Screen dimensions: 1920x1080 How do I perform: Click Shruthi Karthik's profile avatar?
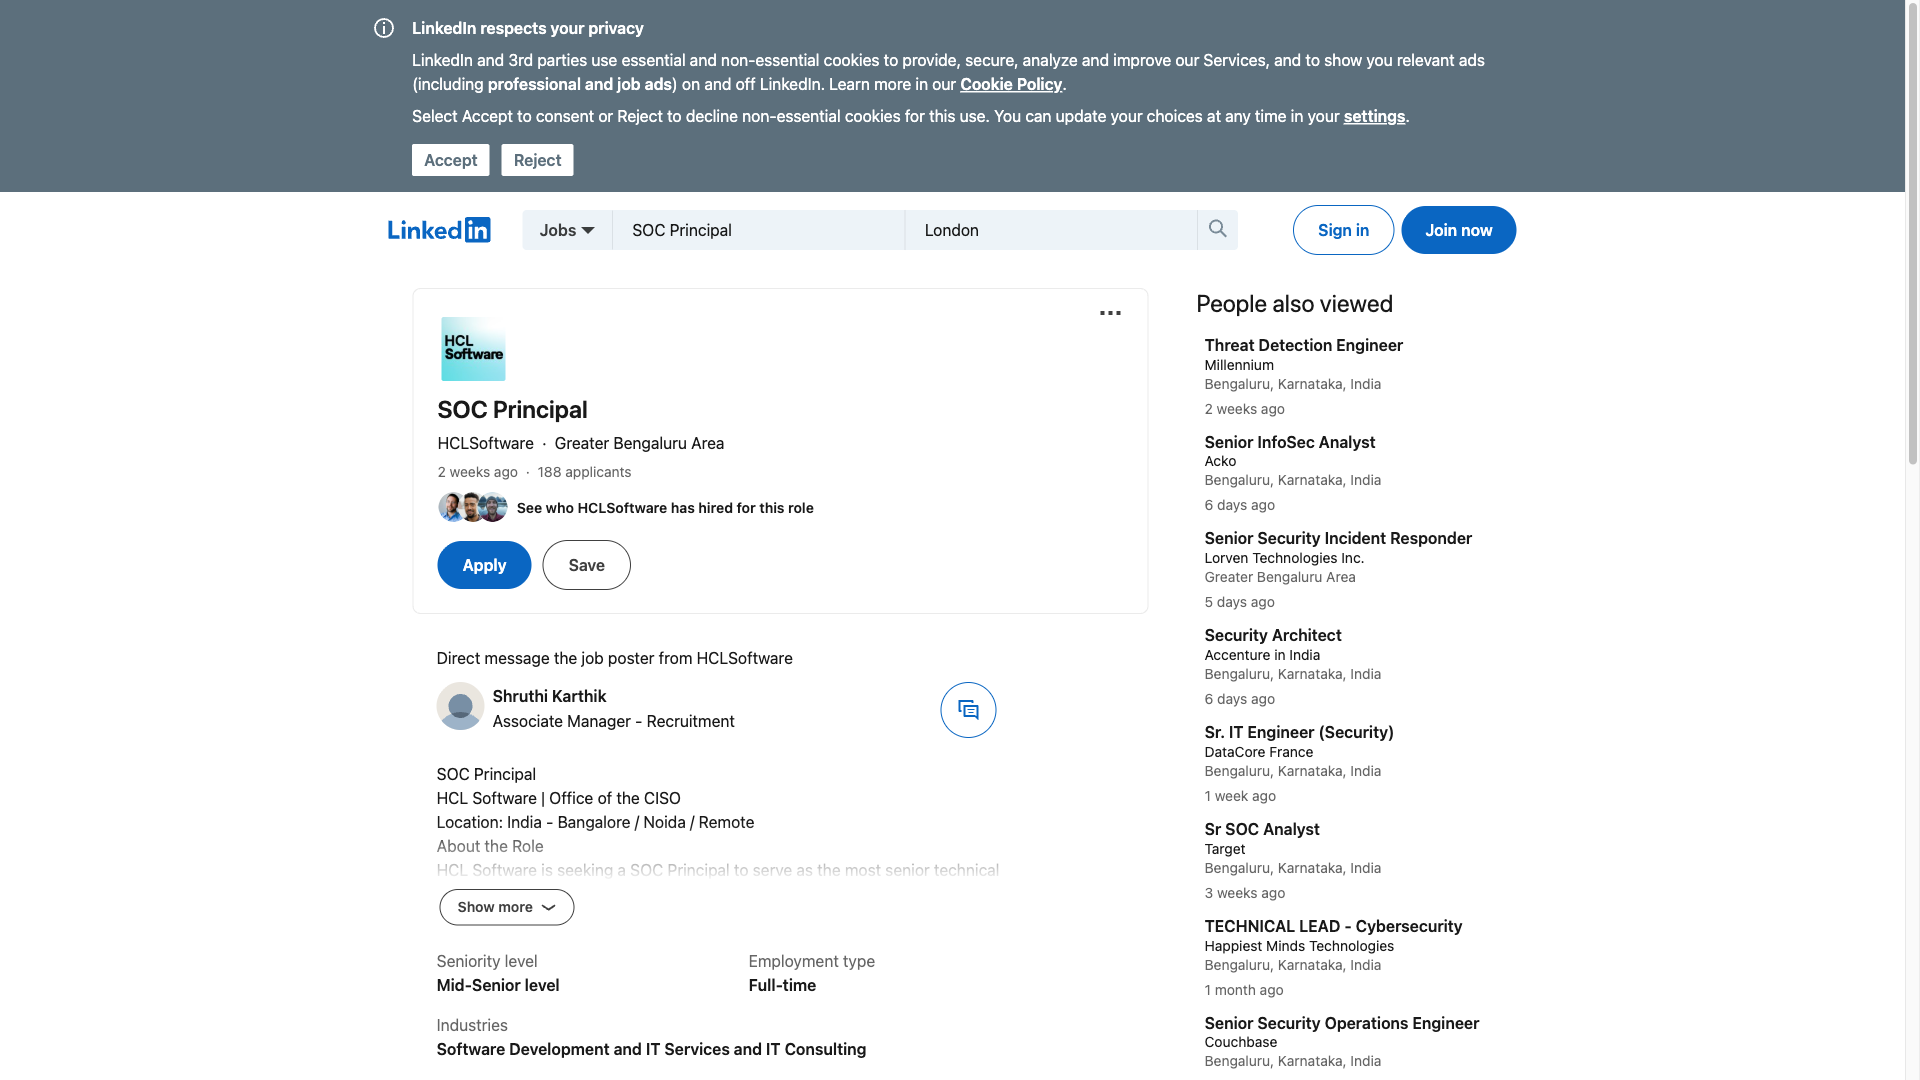(460, 706)
